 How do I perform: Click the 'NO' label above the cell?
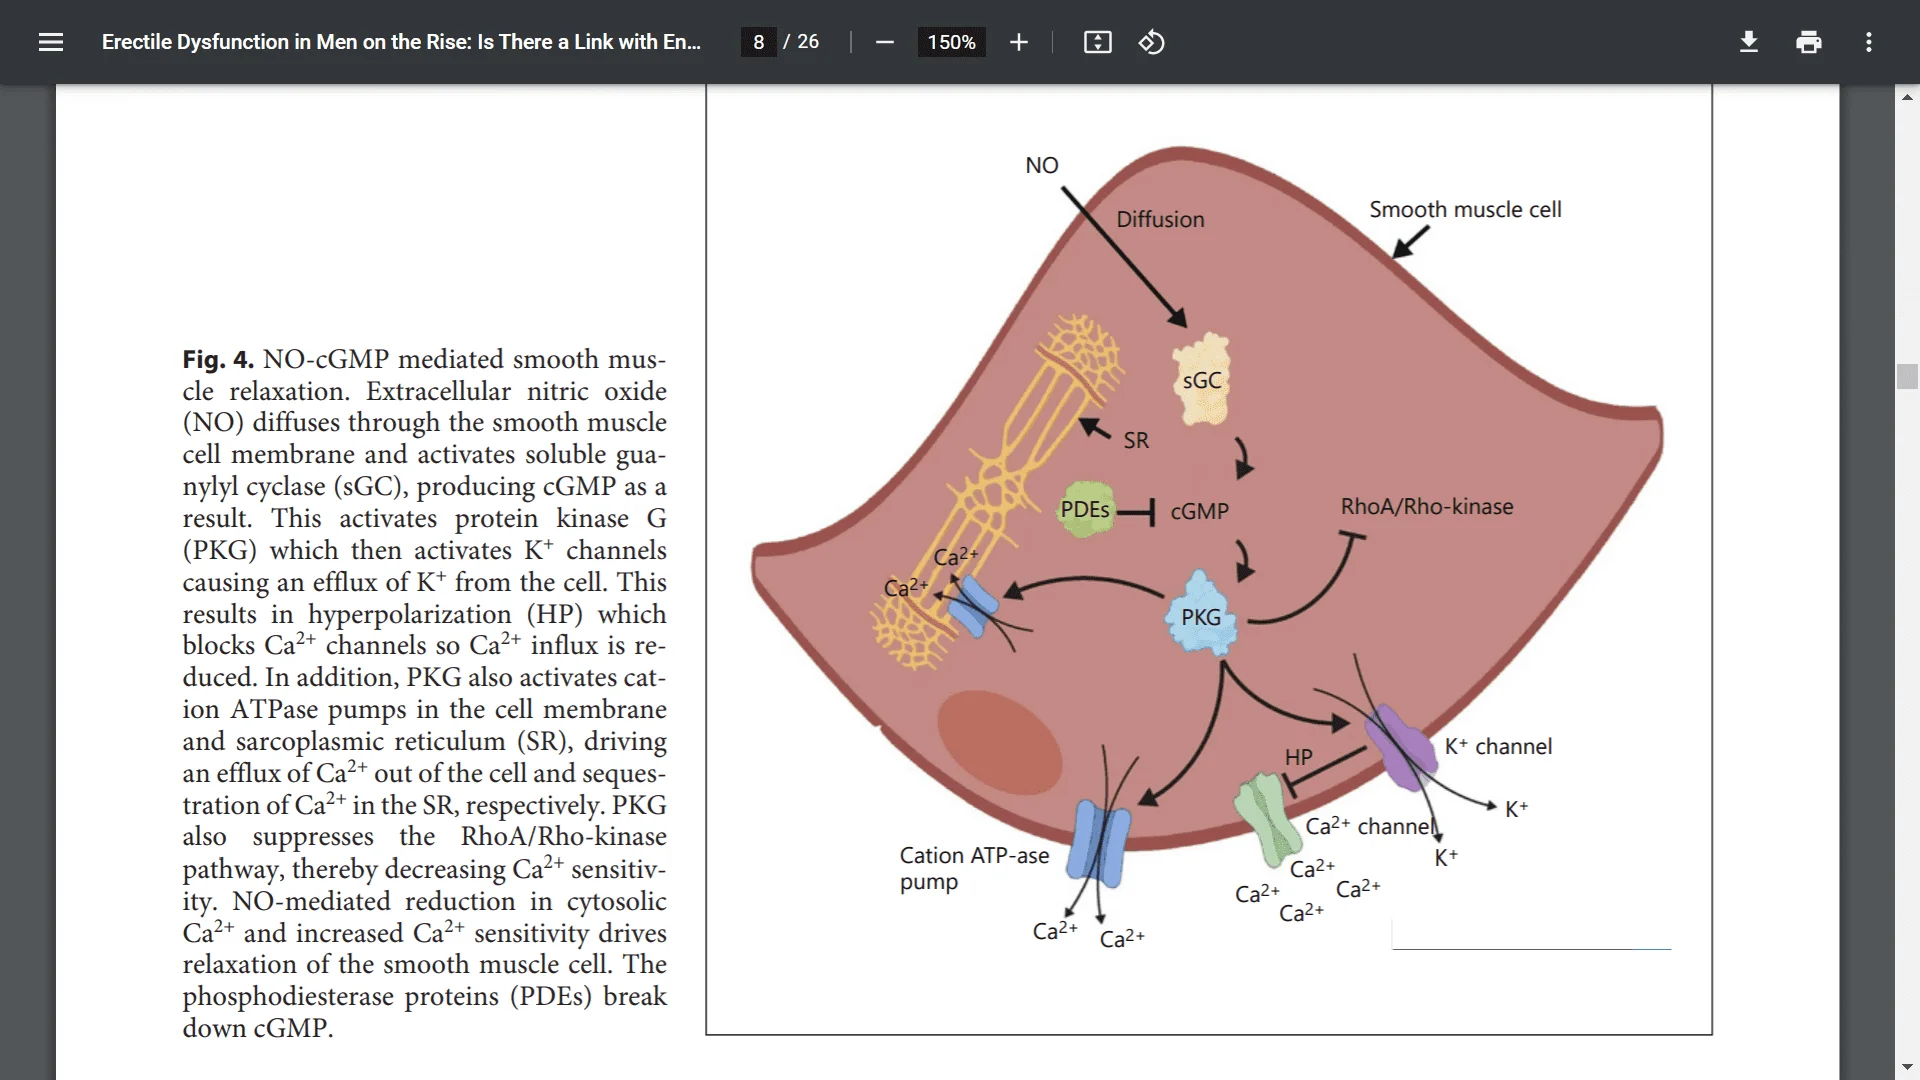click(x=1041, y=165)
